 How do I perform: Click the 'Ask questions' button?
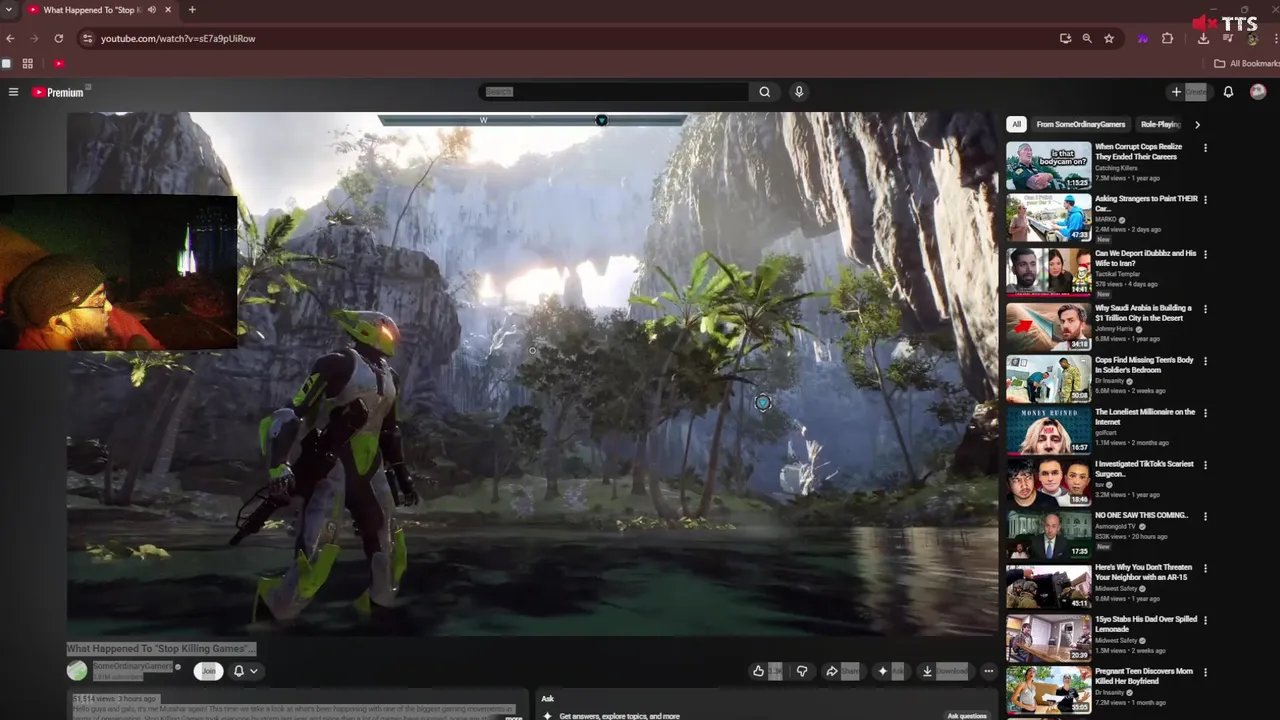click(966, 716)
